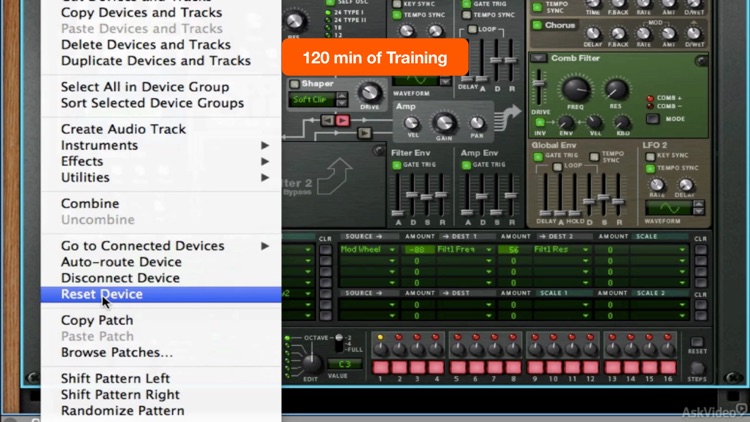Toggle the Chorus effect on/off button
Screen dimensions: 750x422
click(537, 25)
